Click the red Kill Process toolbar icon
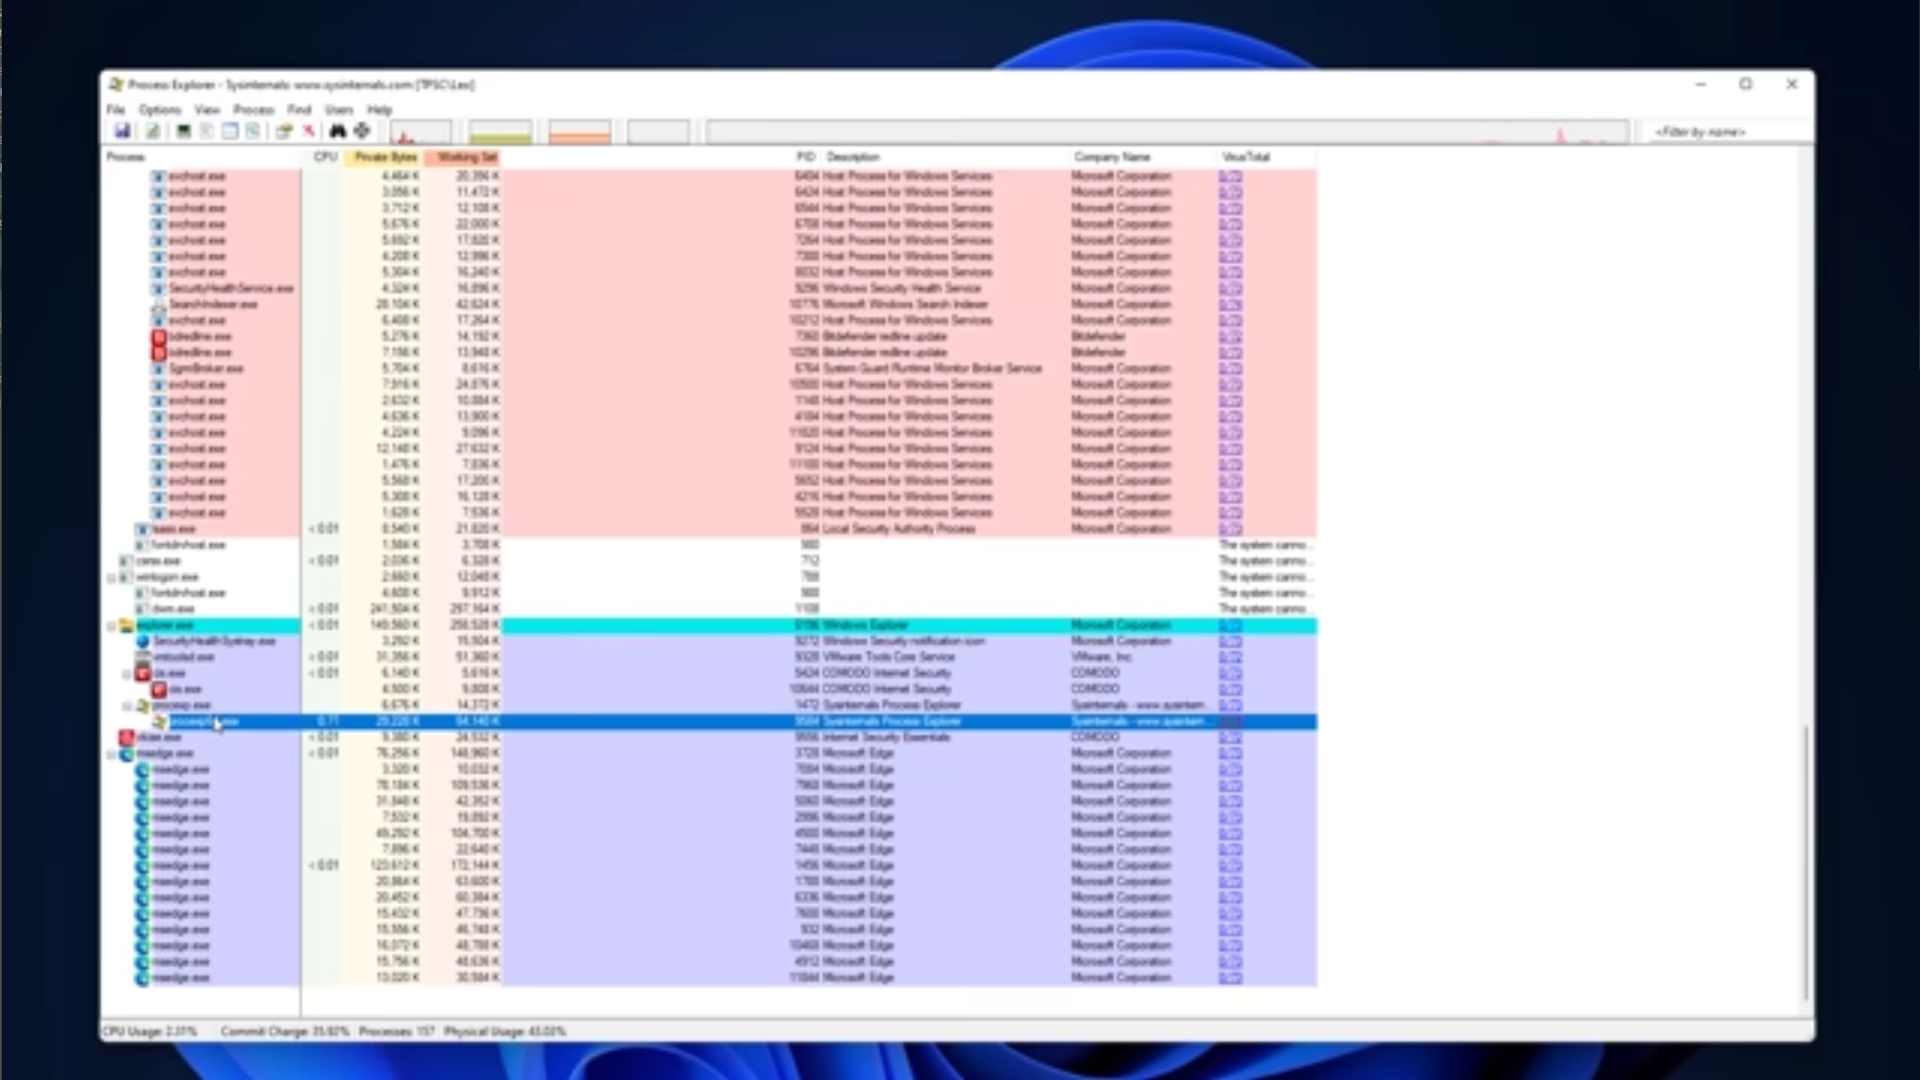The width and height of the screenshot is (1920, 1080). pos(309,131)
